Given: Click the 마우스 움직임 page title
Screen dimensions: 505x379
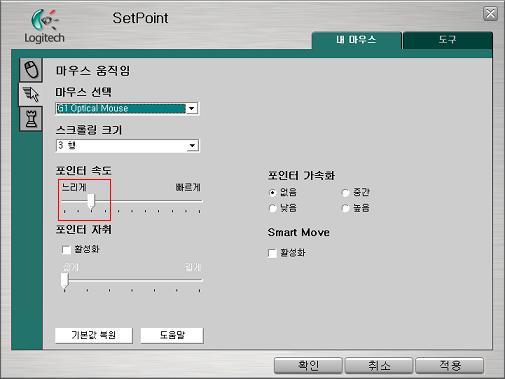Looking at the screenshot, I should tap(93, 71).
